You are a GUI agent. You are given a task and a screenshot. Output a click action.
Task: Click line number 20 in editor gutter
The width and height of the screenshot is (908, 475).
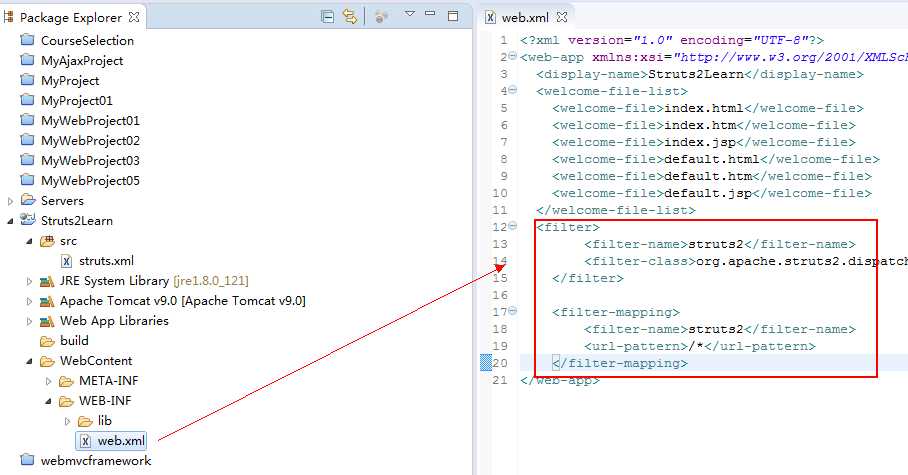coord(500,363)
